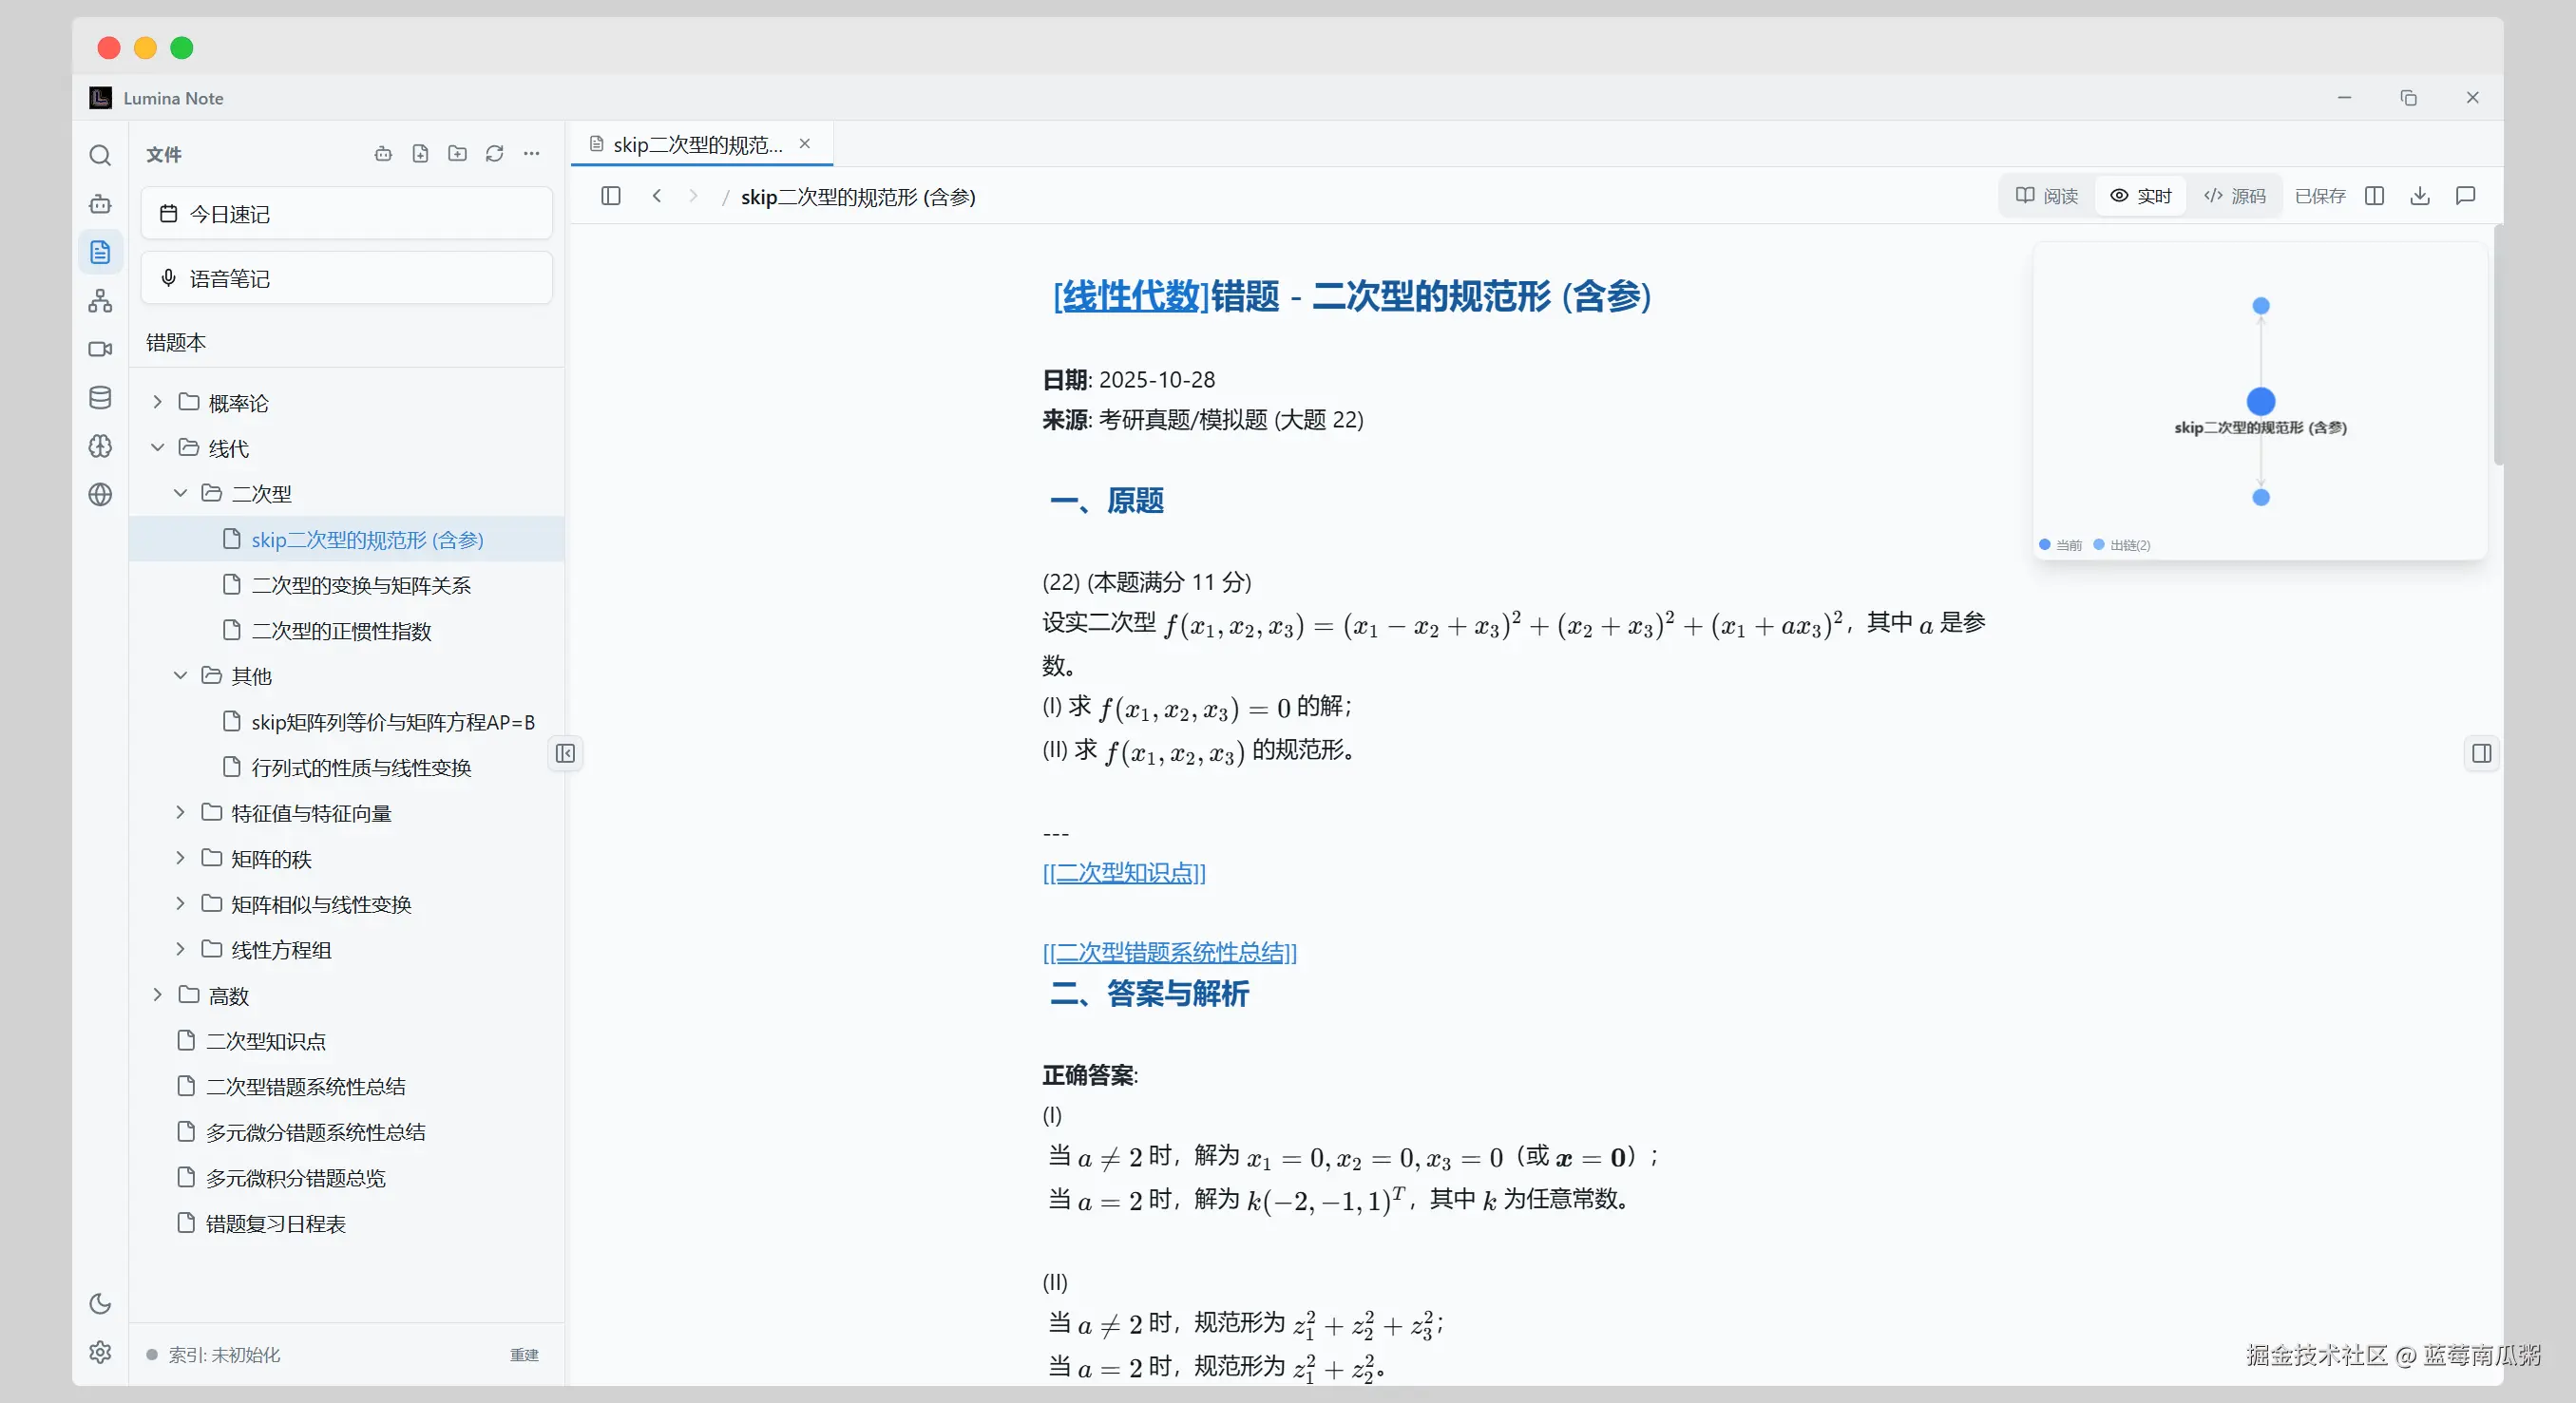Open the database icon in sidebar

point(100,398)
